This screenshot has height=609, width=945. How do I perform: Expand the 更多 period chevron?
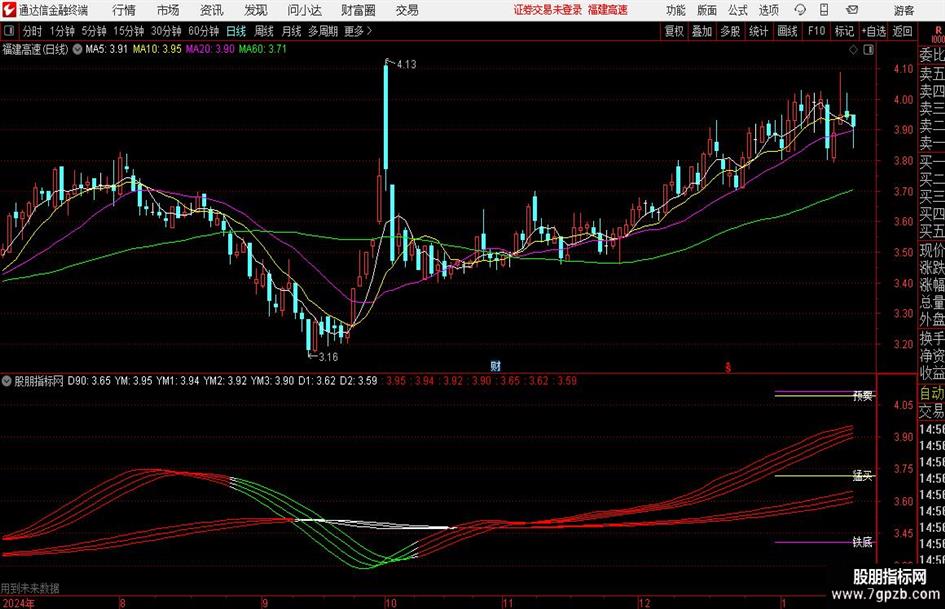(x=369, y=31)
